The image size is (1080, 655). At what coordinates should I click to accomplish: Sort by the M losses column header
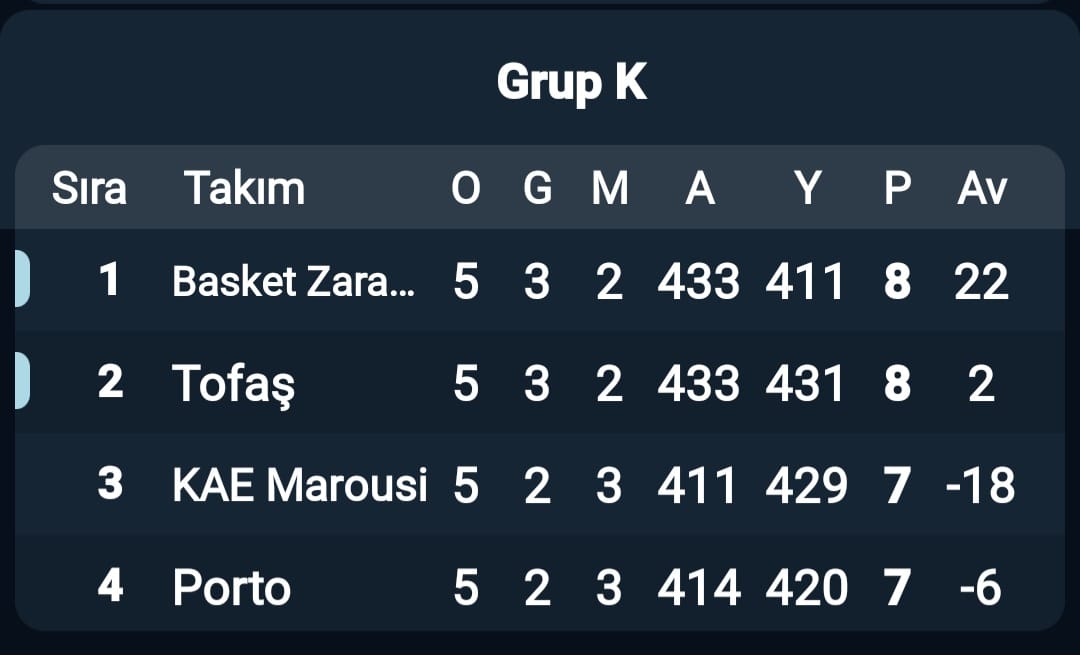(609, 188)
